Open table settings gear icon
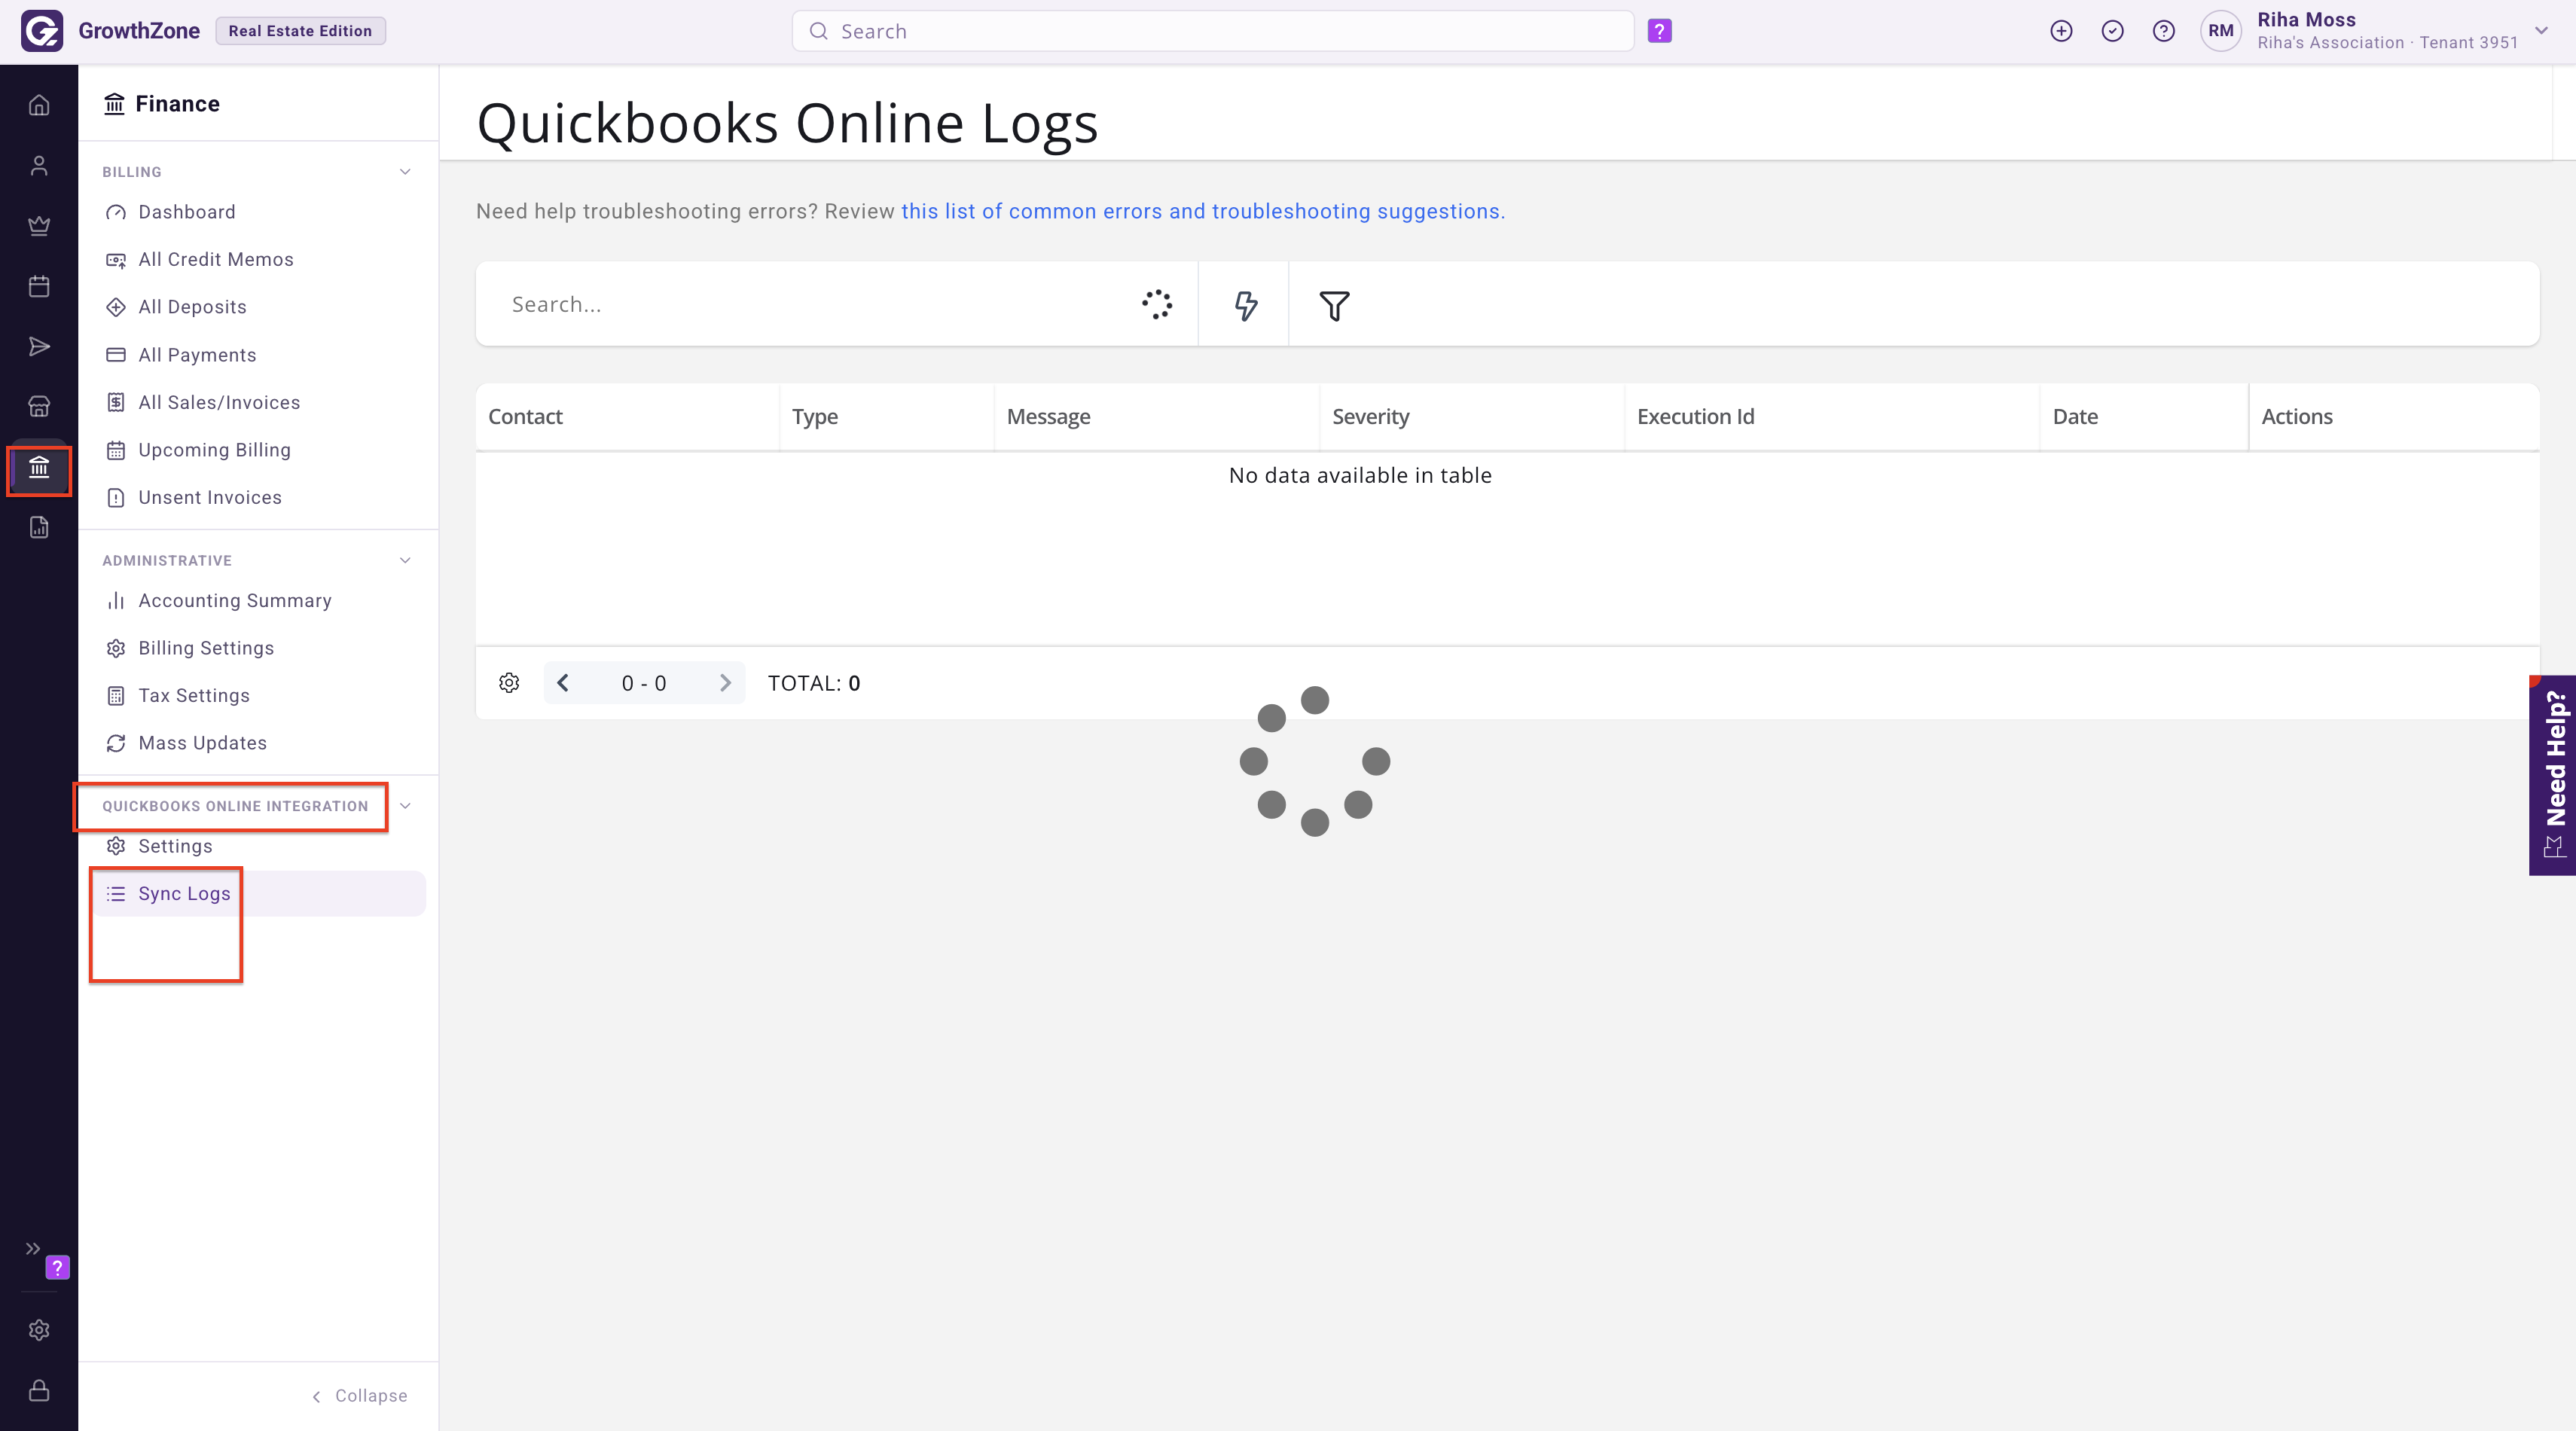This screenshot has height=1431, width=2576. click(x=509, y=683)
